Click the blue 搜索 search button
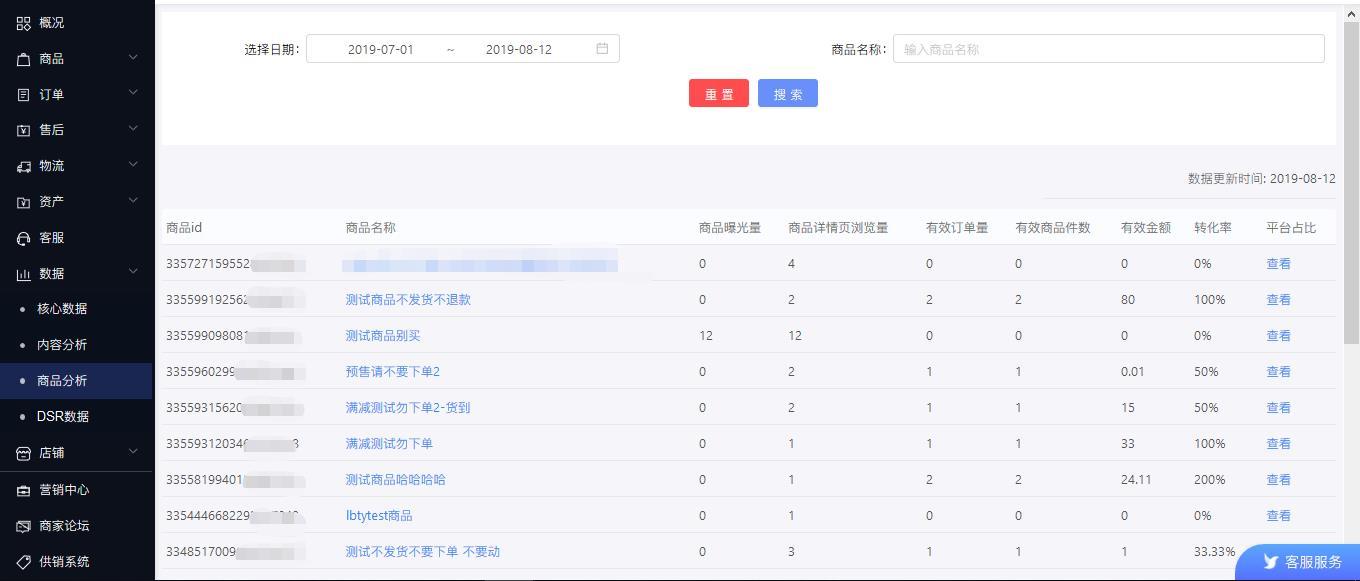 788,94
